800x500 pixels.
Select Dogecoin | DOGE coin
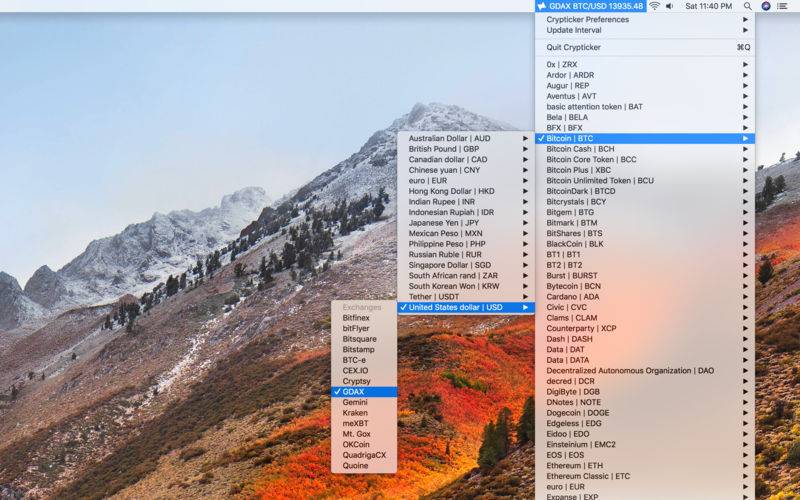pos(645,413)
